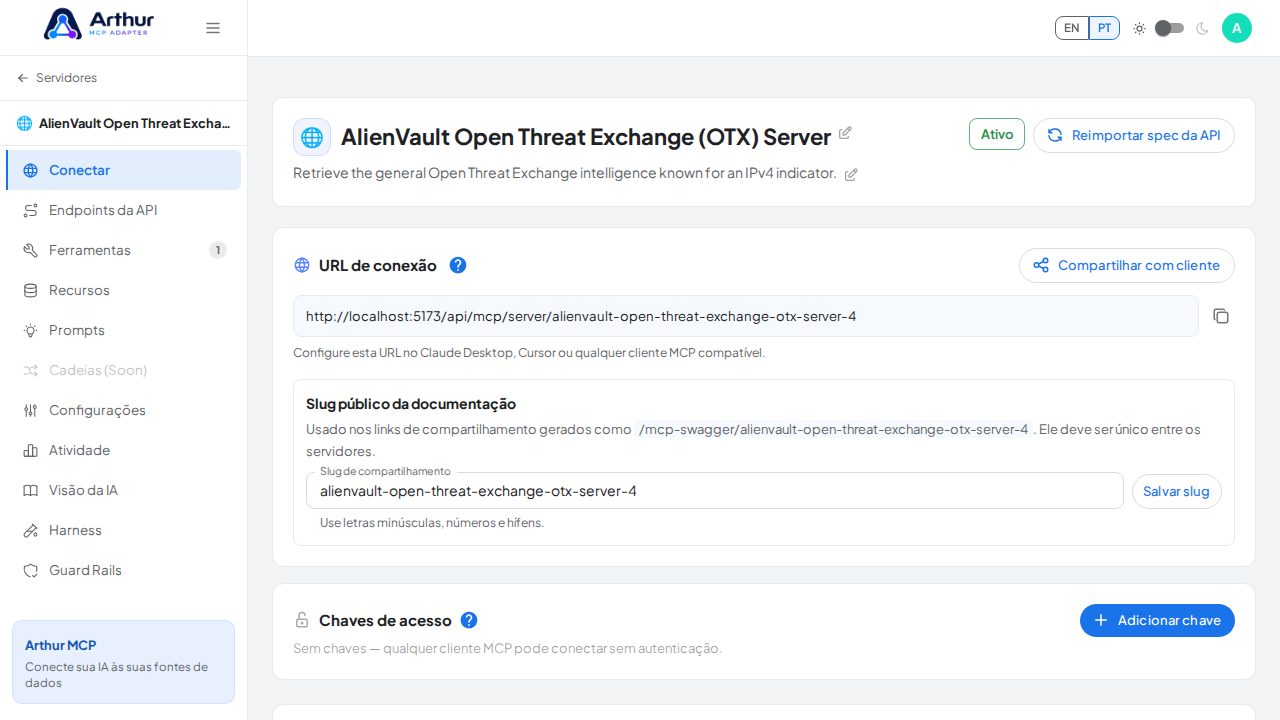This screenshot has height=720, width=1280.
Task: Click 'Sem chaves' no-authentication notice
Action: 507,648
